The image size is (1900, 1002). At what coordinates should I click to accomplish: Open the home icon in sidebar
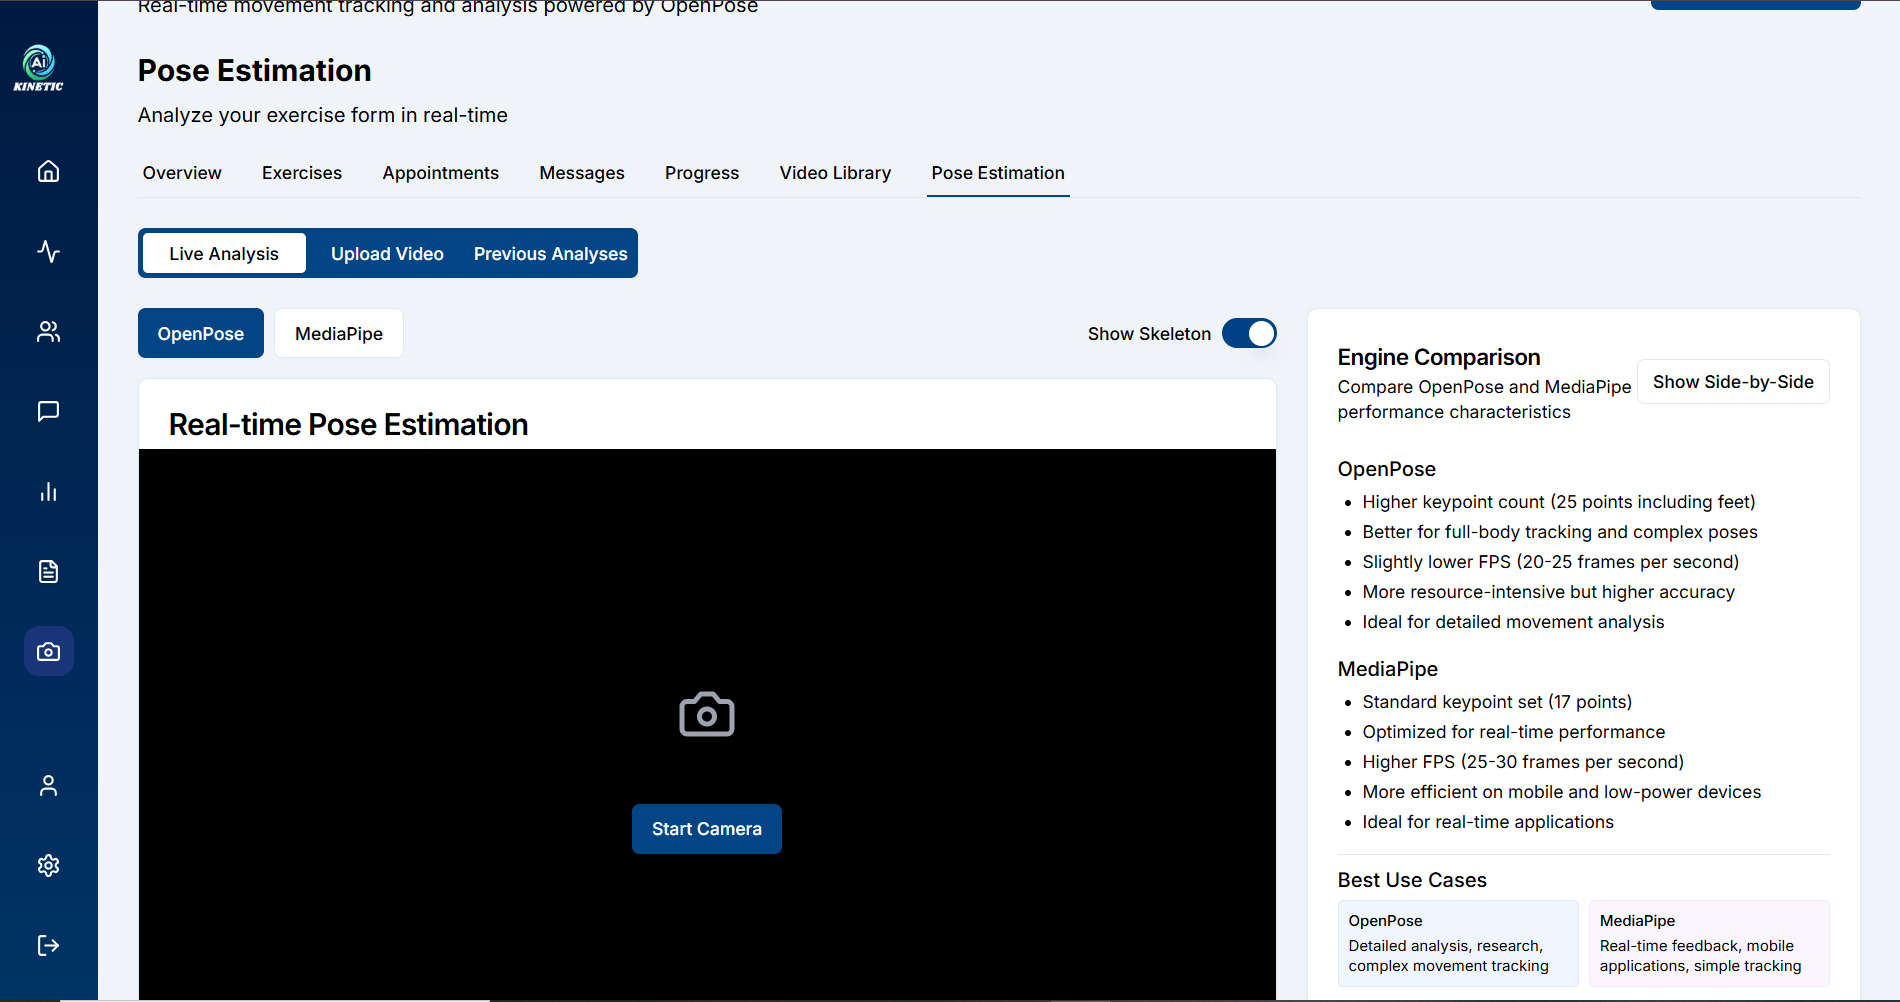(x=48, y=171)
